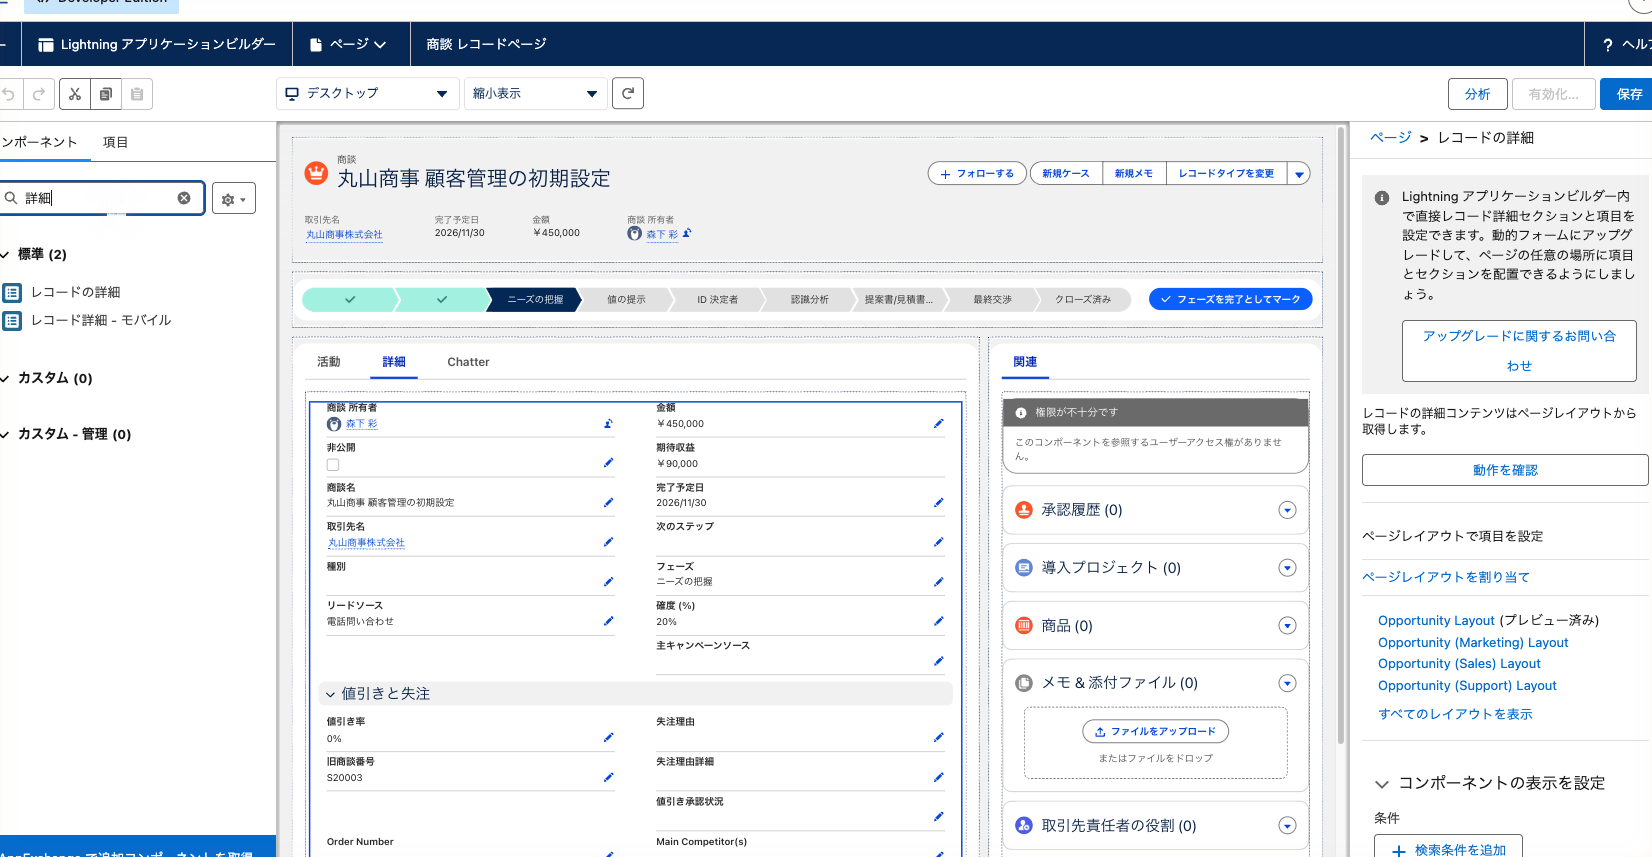Click the cut scissors icon in toolbar
This screenshot has height=857, width=1652.
[x=75, y=94]
